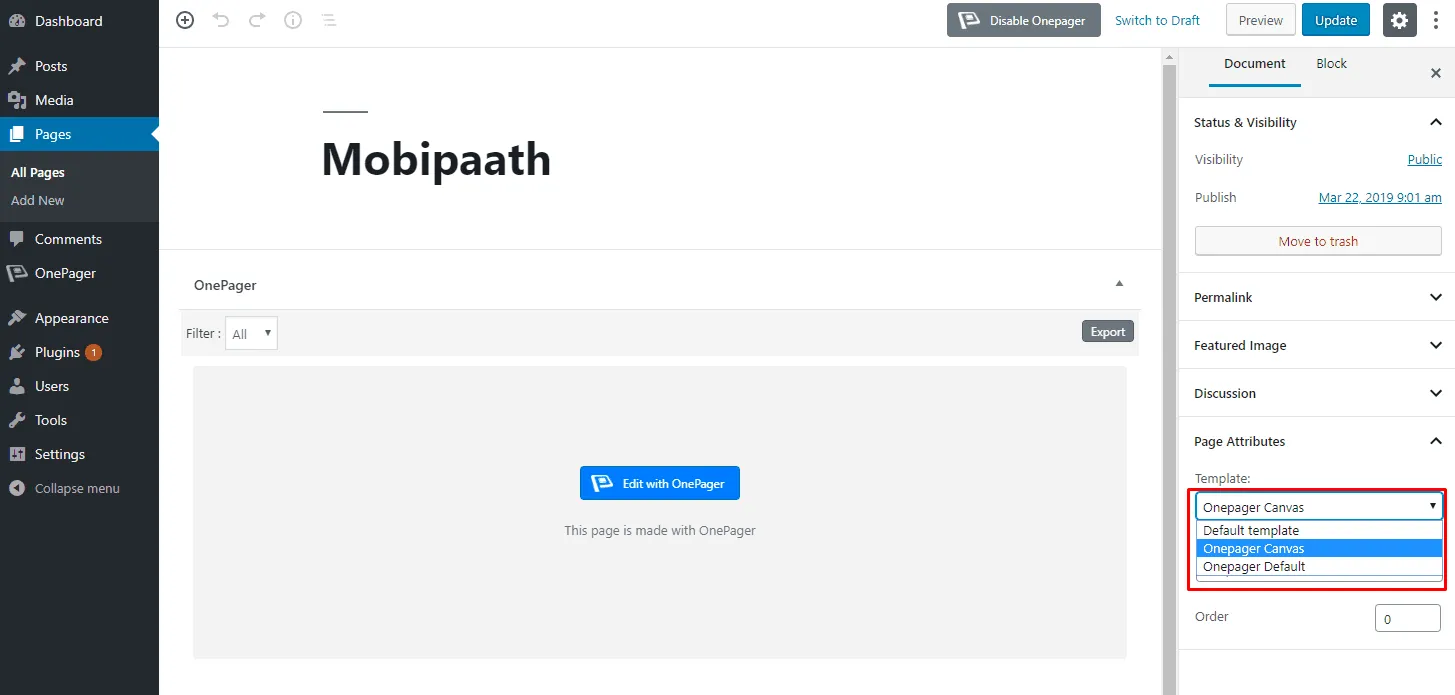Viewport: 1455px width, 695px height.
Task: Choose Default template option
Action: click(x=1319, y=531)
